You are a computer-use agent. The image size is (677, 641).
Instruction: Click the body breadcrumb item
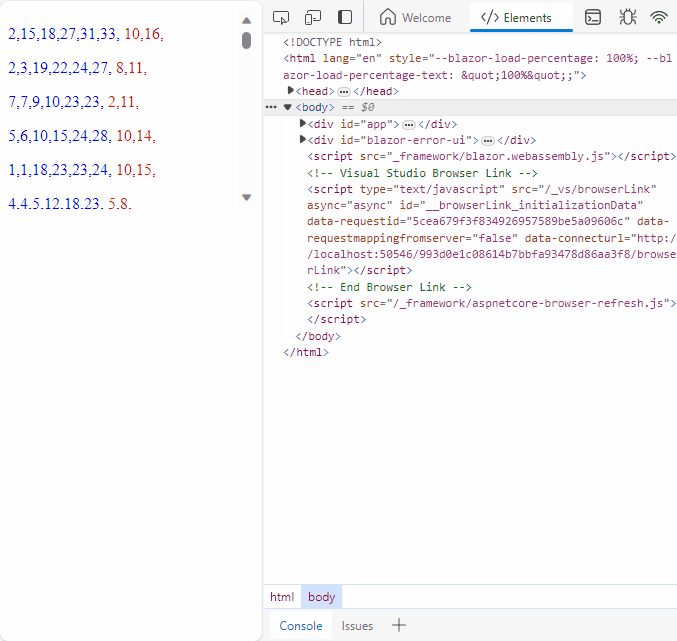[322, 597]
